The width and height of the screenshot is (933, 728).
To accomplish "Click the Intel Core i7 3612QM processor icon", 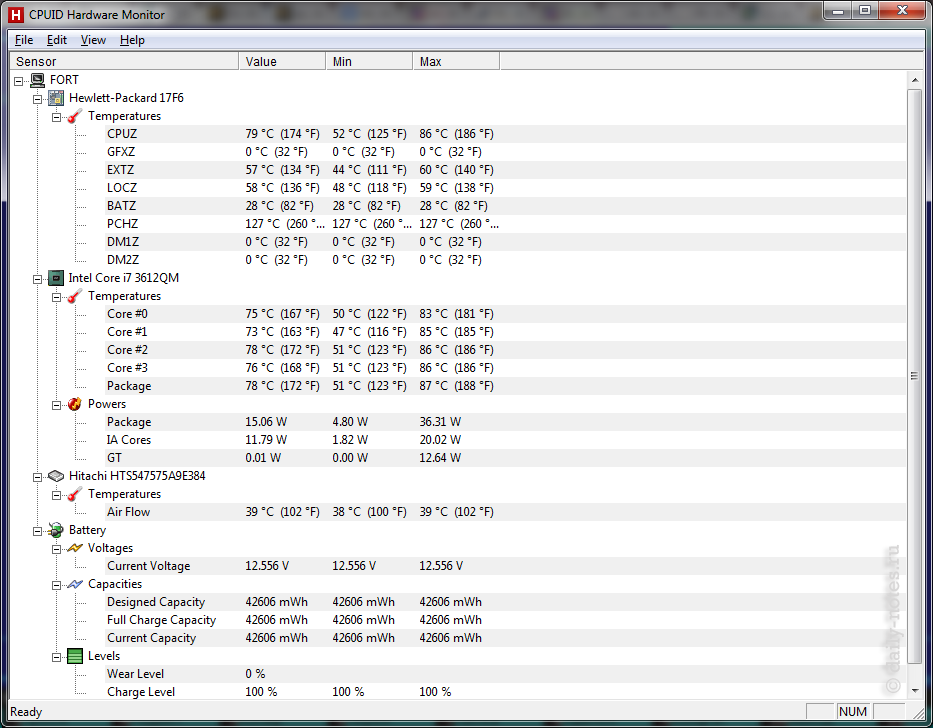I will tap(57, 278).
